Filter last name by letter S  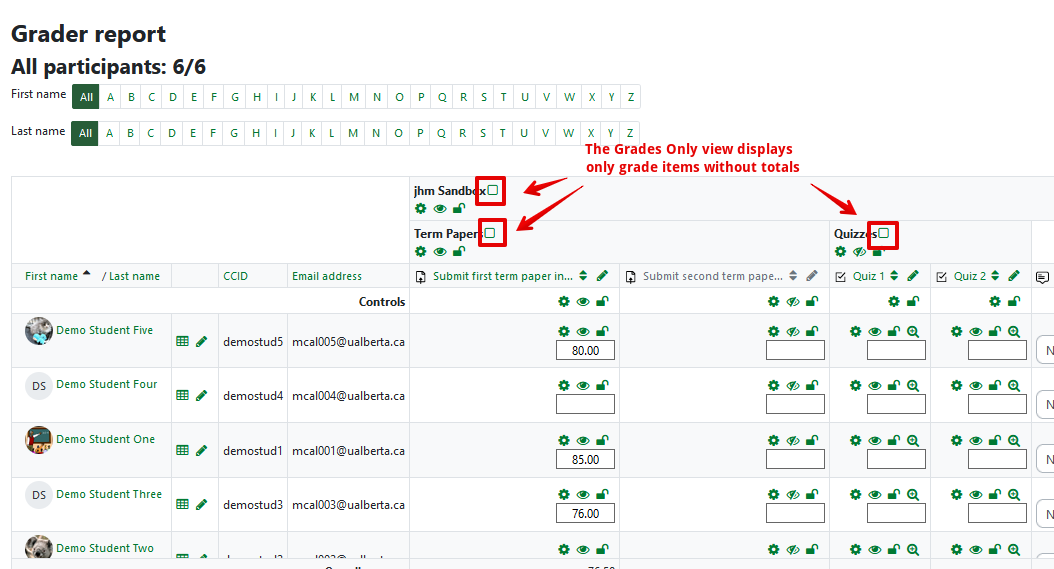click(x=484, y=133)
